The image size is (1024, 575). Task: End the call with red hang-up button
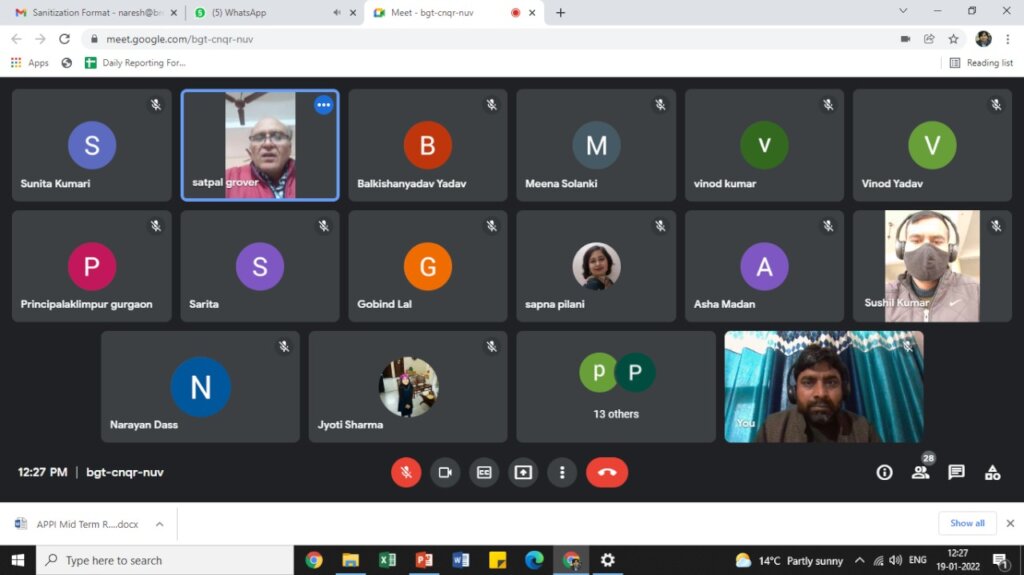607,472
